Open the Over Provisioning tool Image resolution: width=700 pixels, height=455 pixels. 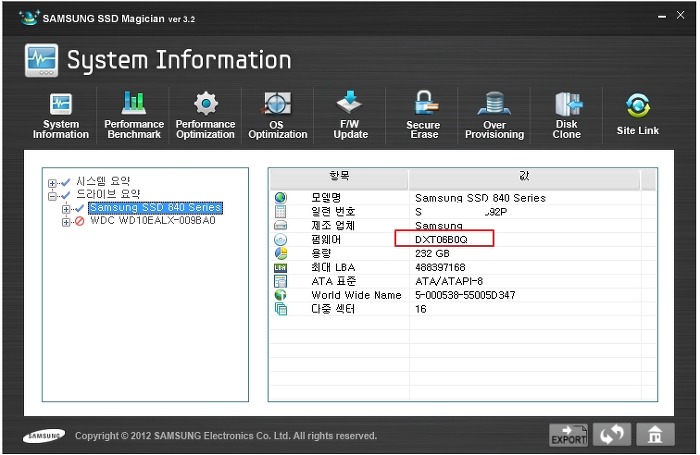coord(494,116)
